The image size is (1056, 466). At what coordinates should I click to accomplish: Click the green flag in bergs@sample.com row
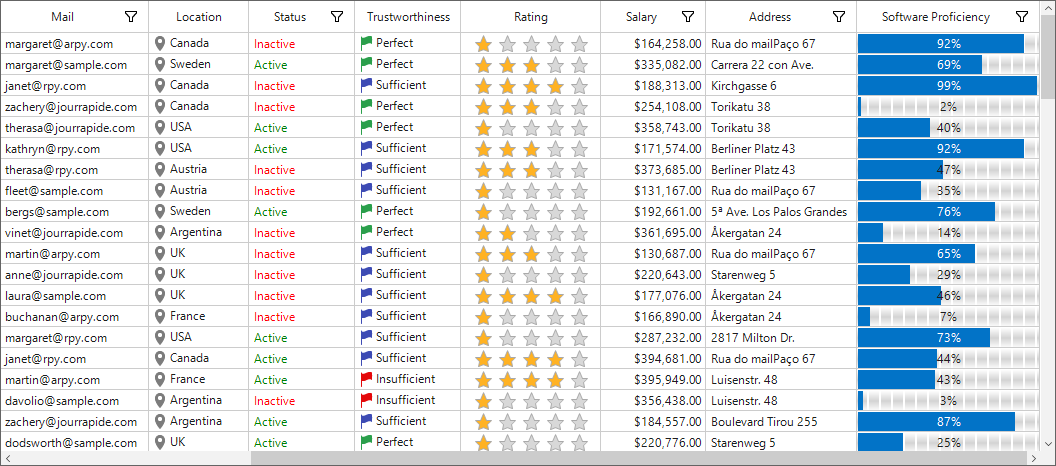point(366,211)
